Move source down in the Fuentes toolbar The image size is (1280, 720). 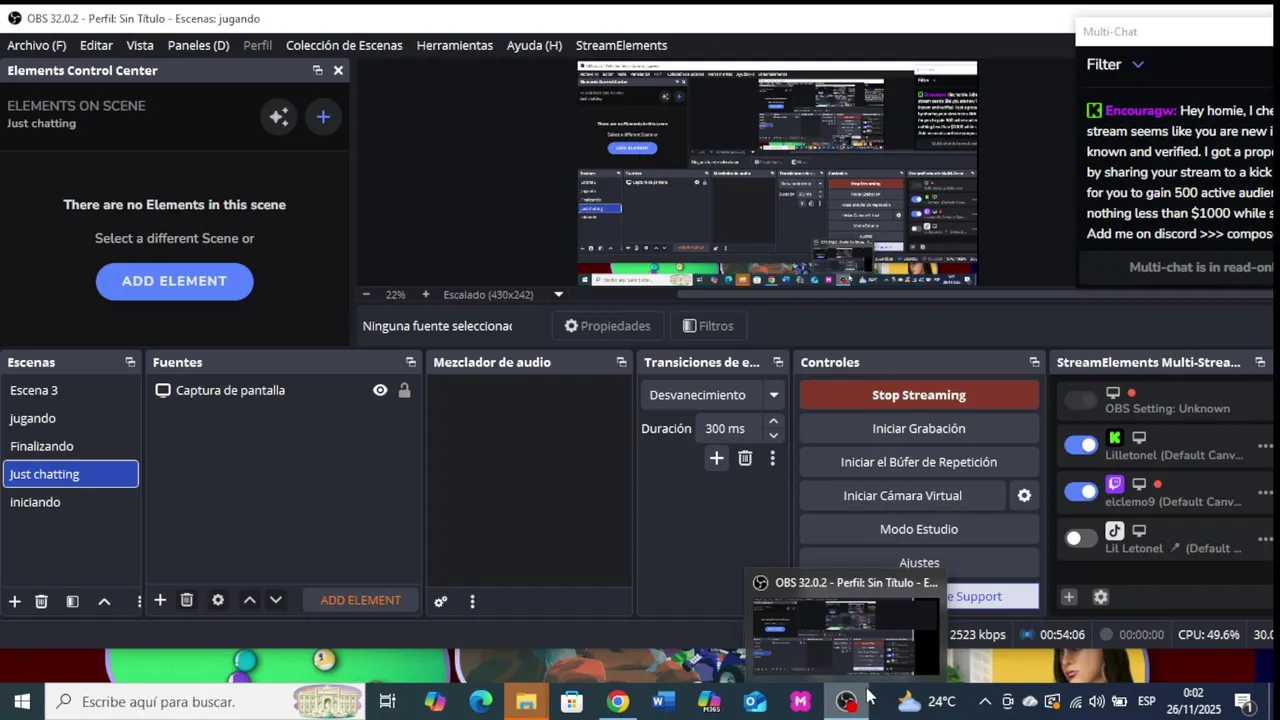[276, 600]
